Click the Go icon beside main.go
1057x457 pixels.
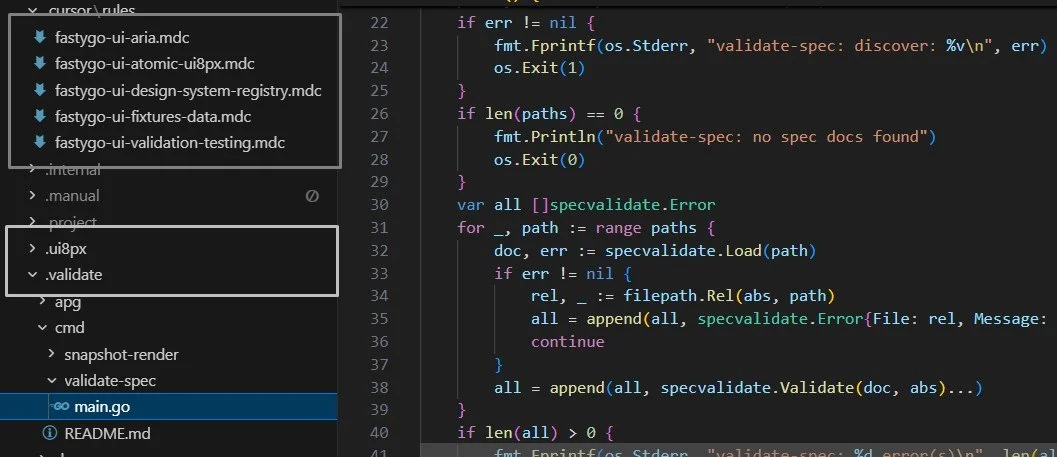pos(61,406)
